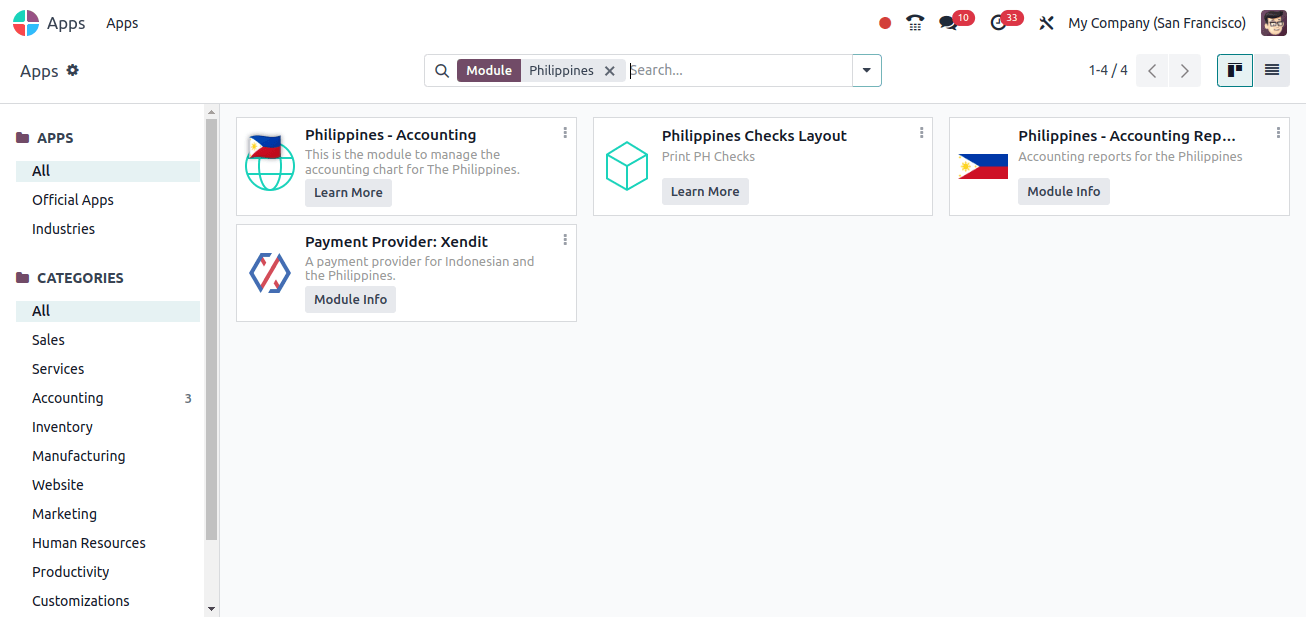The height and width of the screenshot is (617, 1306).
Task: Click the Philippines Checks Layout cube icon
Action: pos(627,166)
